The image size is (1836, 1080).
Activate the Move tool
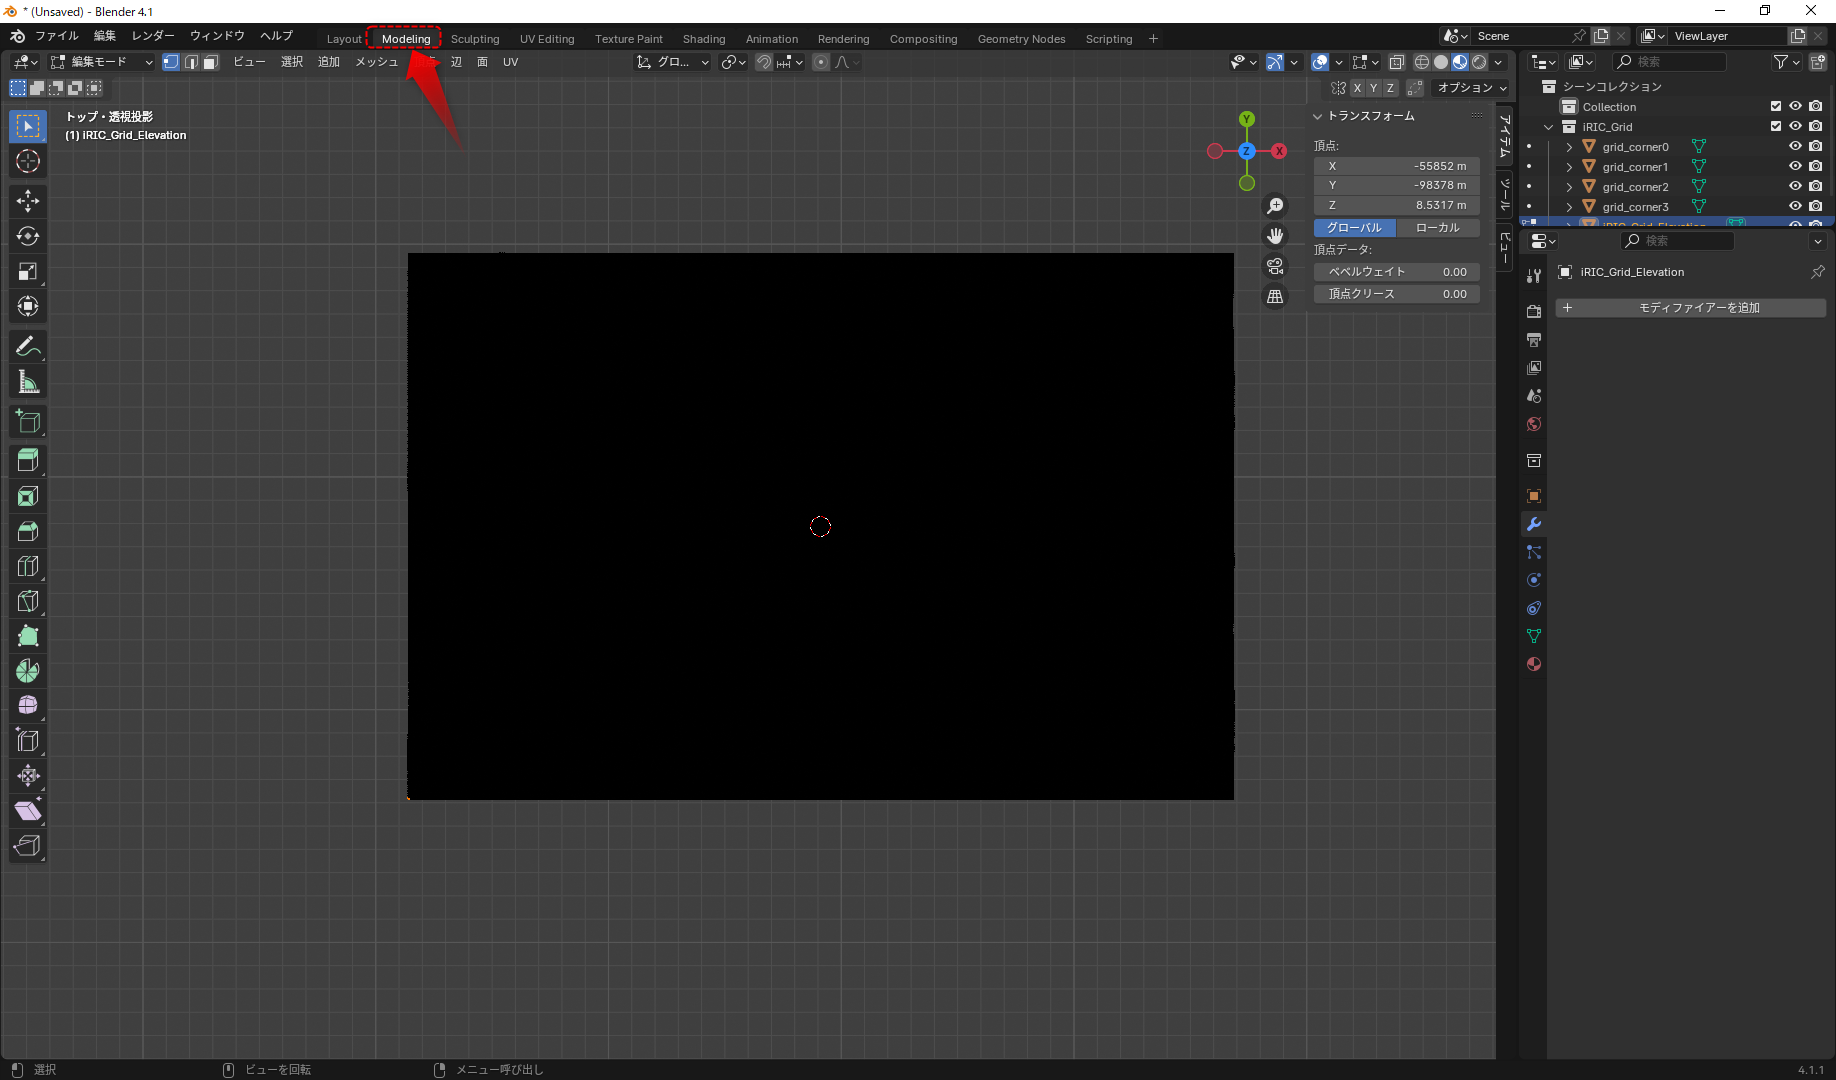click(28, 201)
